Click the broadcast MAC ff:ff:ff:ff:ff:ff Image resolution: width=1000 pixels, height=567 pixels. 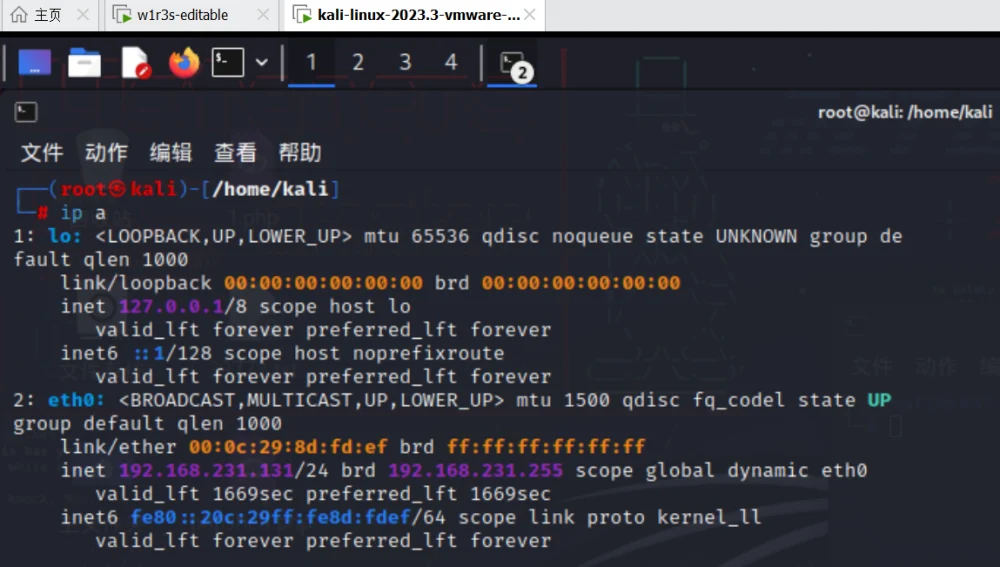click(x=546, y=446)
